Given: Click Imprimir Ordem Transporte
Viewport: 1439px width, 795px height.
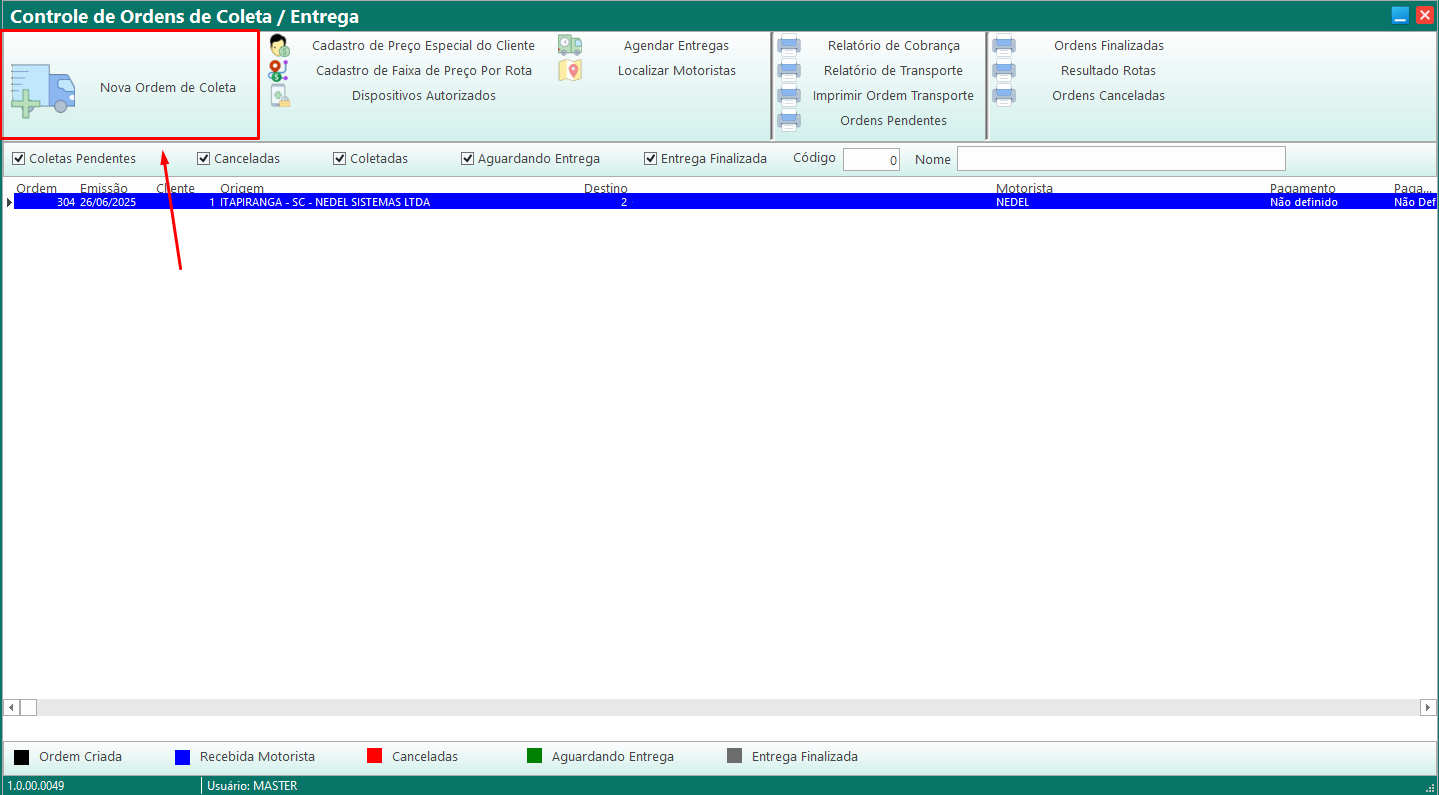Looking at the screenshot, I should (x=893, y=96).
